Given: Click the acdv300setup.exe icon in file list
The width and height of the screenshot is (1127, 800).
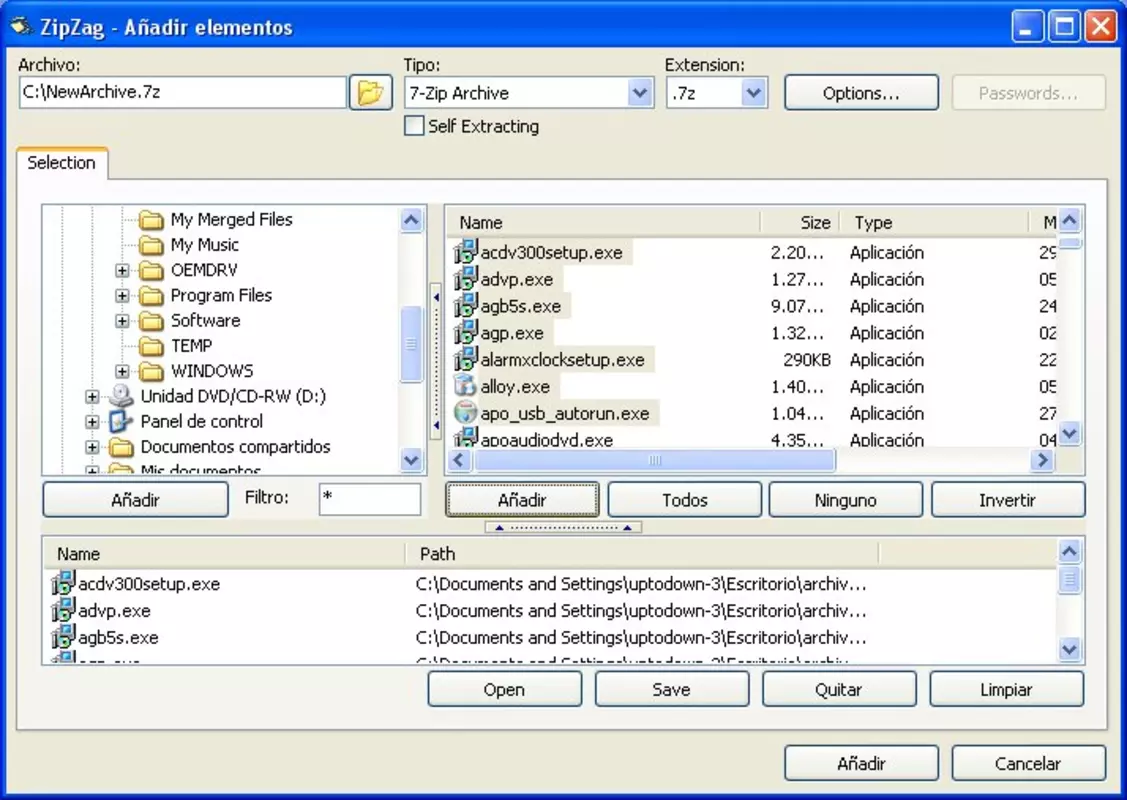Looking at the screenshot, I should click(466, 252).
